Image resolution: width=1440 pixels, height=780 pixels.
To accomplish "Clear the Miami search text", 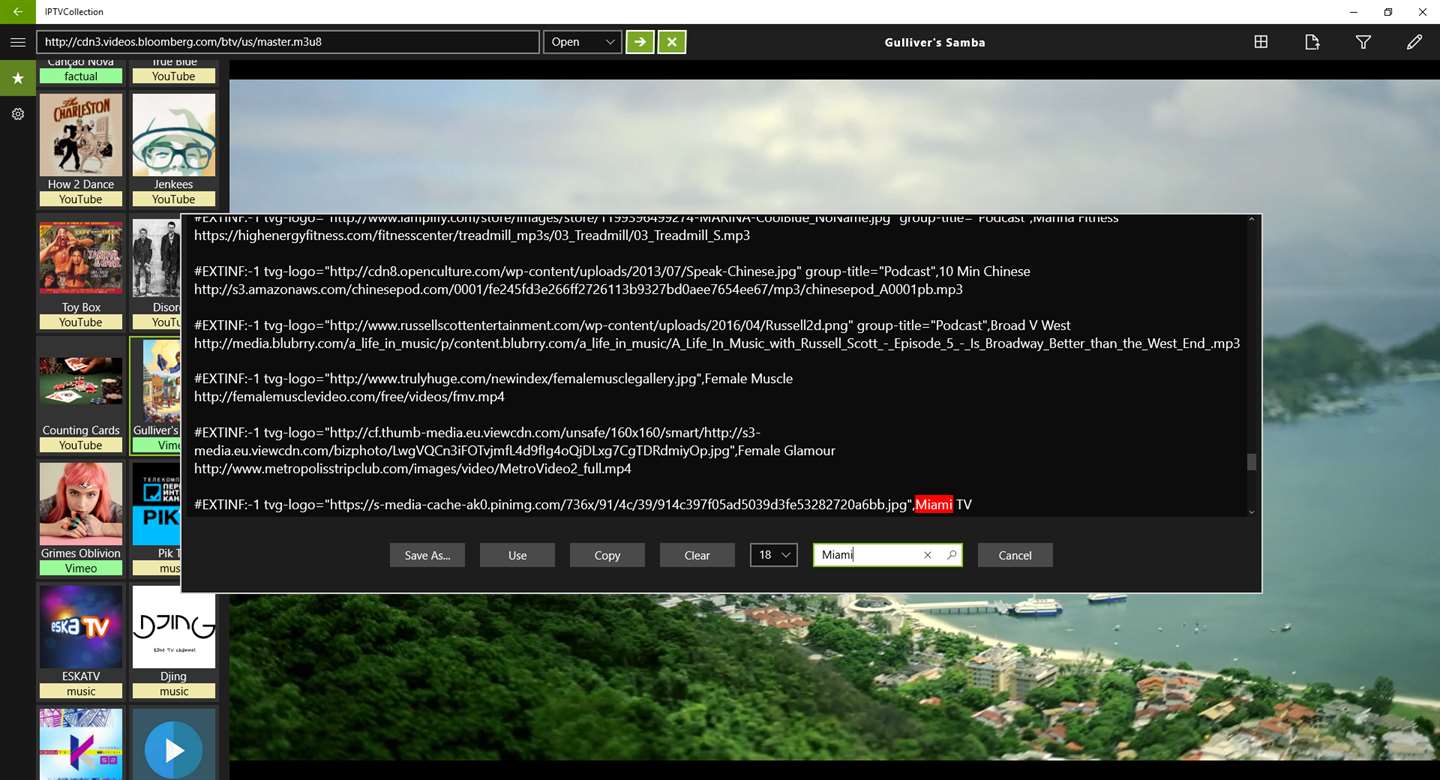I will click(x=927, y=555).
